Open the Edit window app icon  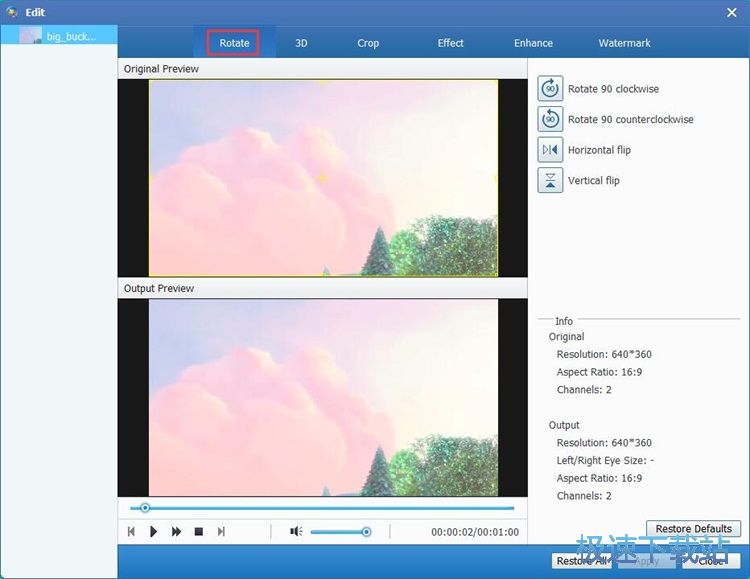point(12,12)
